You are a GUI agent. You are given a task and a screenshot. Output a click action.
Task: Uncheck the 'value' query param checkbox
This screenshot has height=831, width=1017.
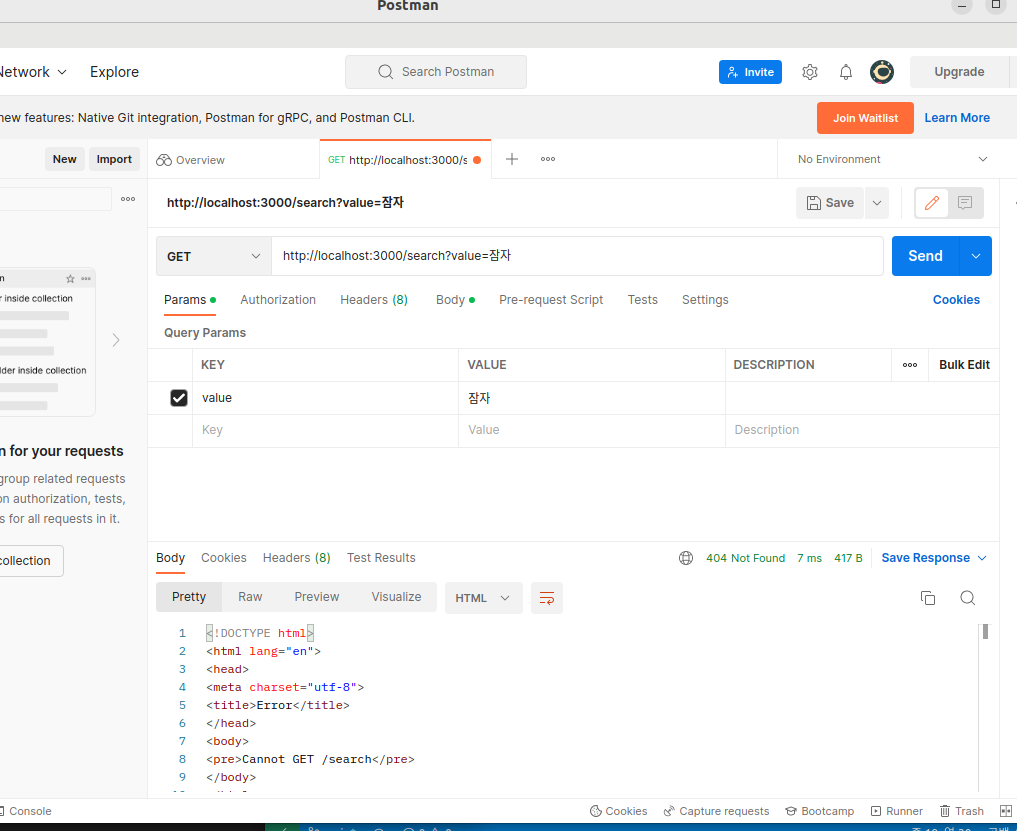(x=179, y=398)
